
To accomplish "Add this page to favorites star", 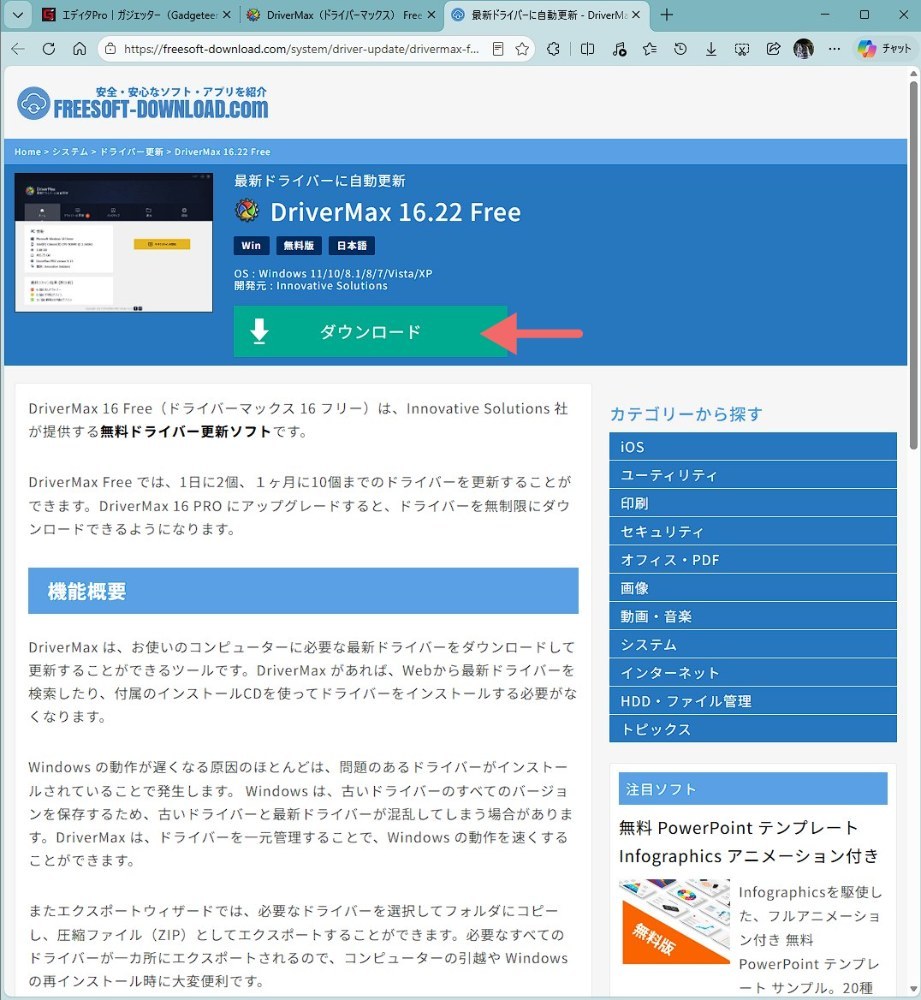I will tap(522, 49).
